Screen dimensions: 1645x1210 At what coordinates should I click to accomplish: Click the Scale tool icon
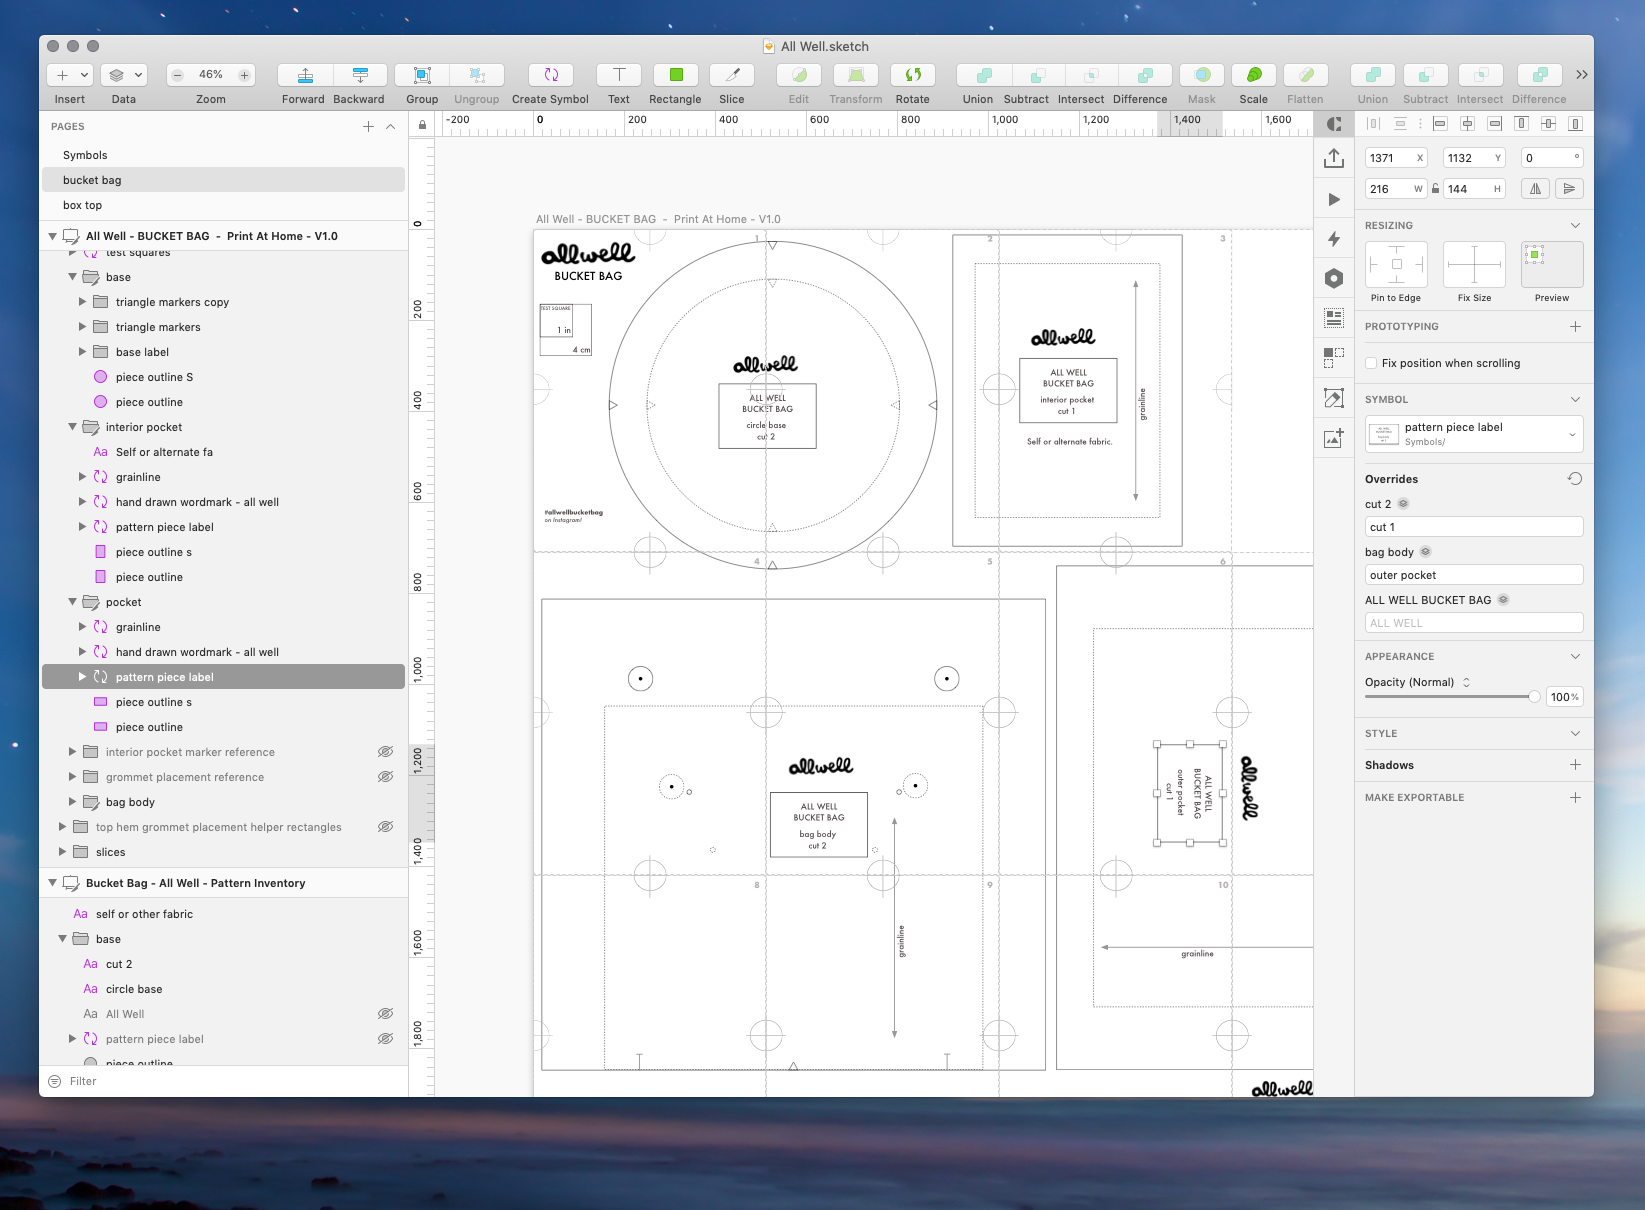click(1253, 75)
